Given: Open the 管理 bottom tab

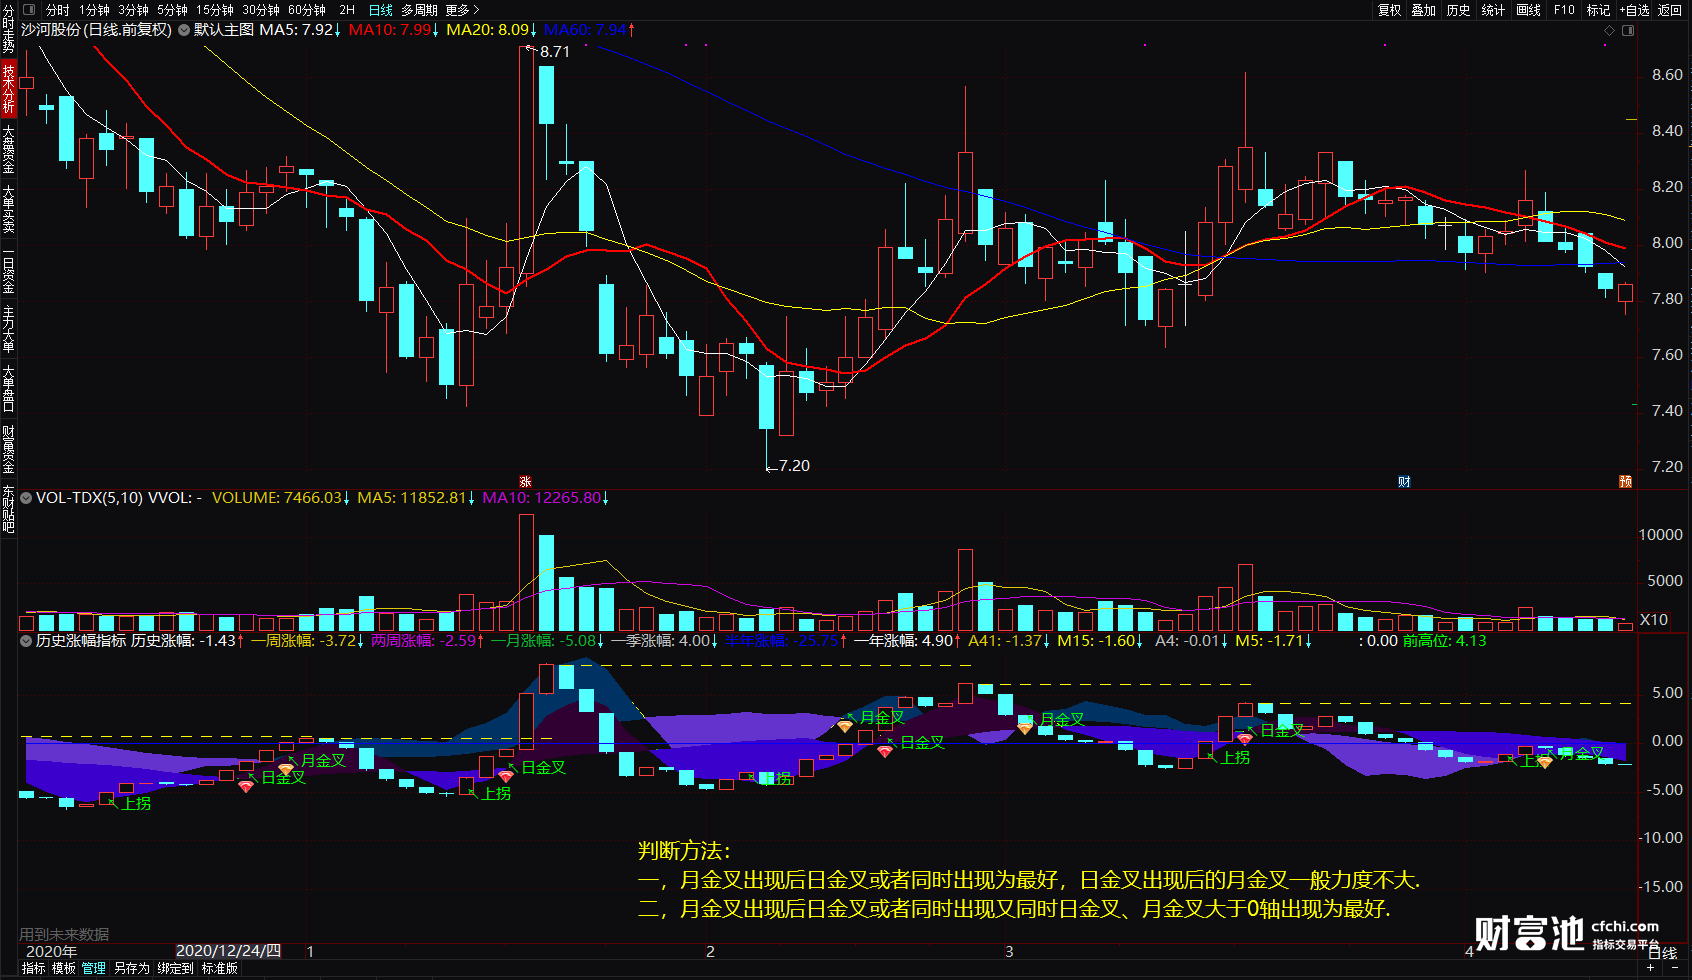Looking at the screenshot, I should (x=94, y=968).
